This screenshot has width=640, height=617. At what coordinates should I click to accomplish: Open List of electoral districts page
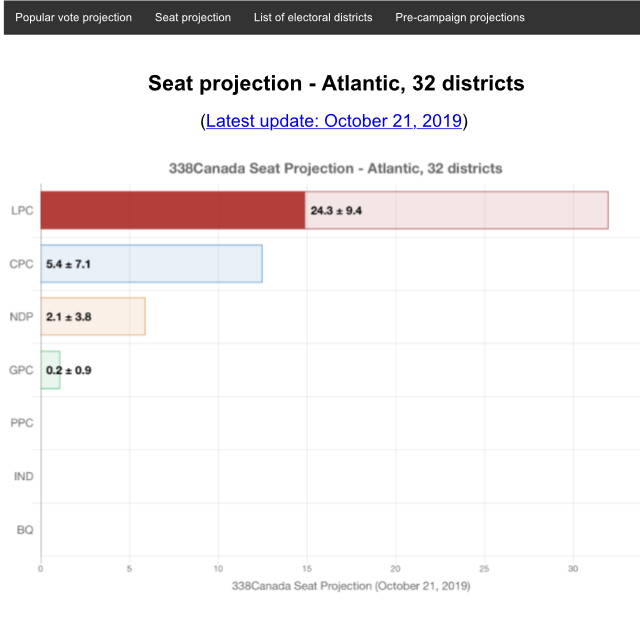313,18
